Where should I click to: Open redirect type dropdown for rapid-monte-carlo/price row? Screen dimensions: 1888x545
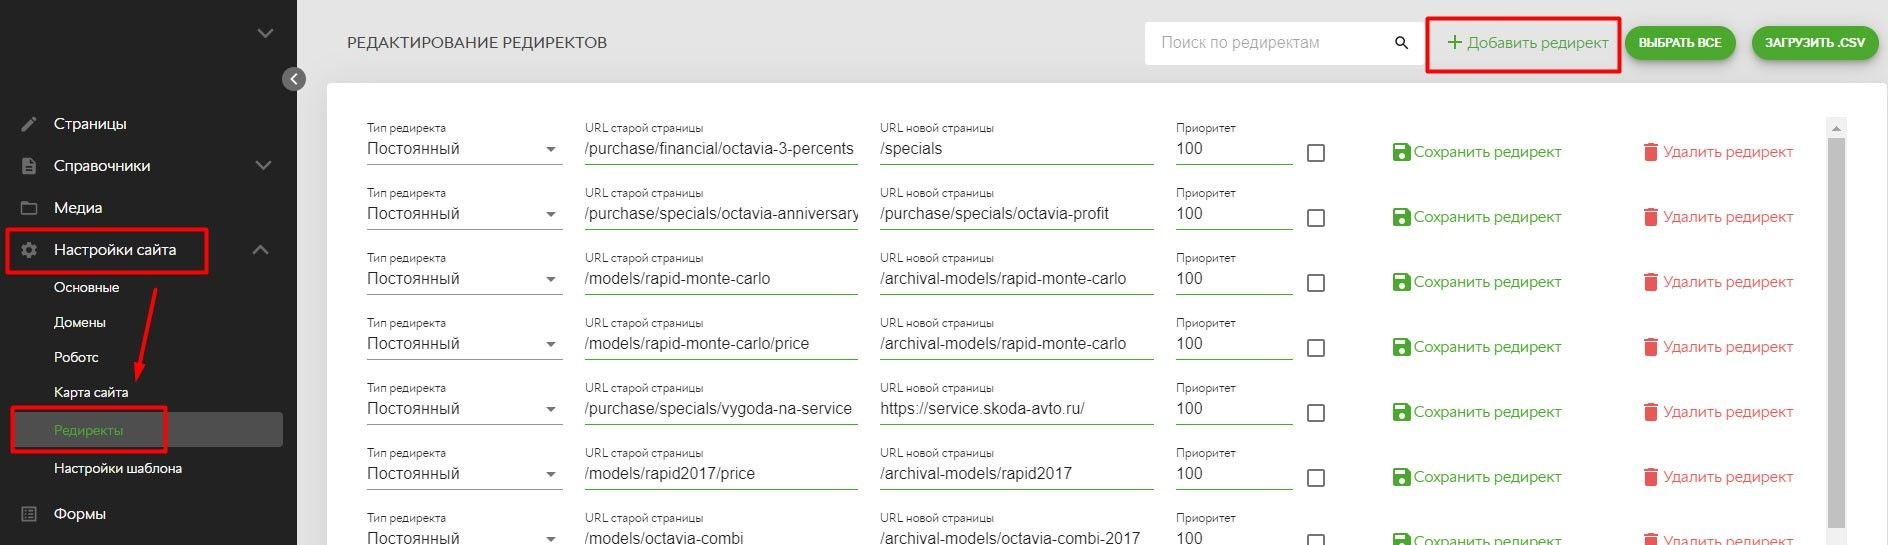[464, 344]
